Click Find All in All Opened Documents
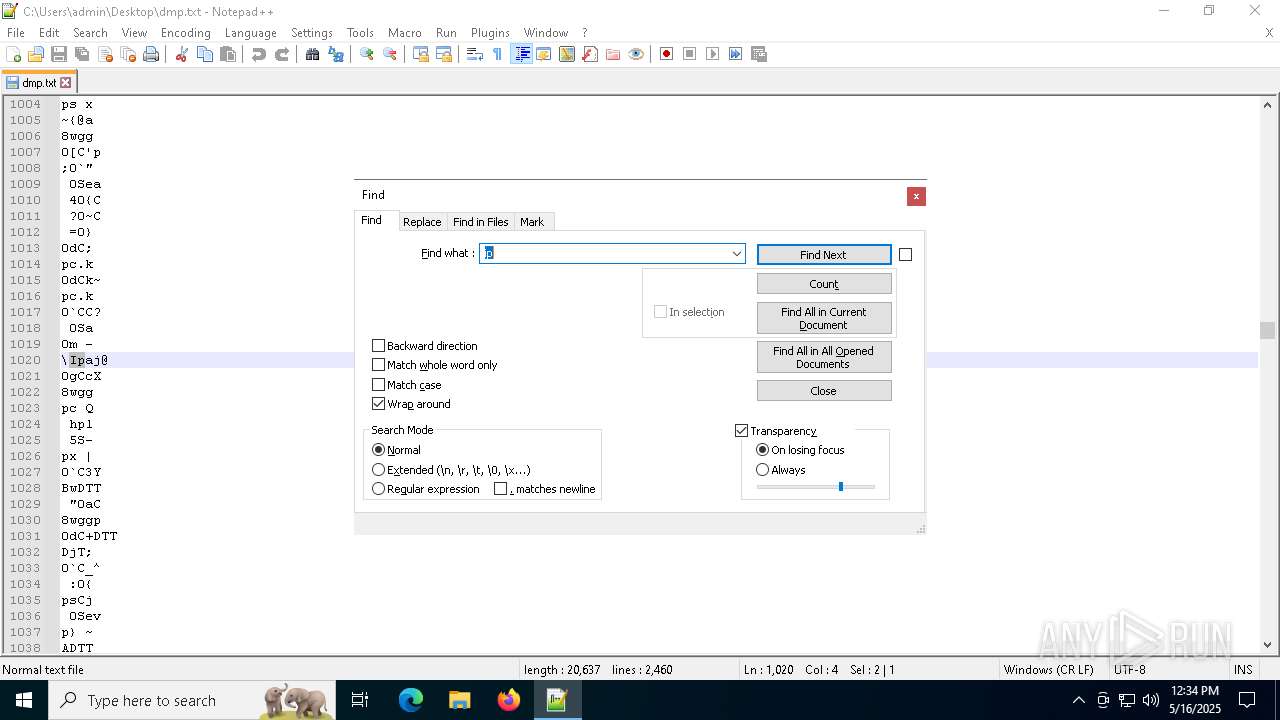1280x720 pixels. pyautogui.click(x=824, y=357)
